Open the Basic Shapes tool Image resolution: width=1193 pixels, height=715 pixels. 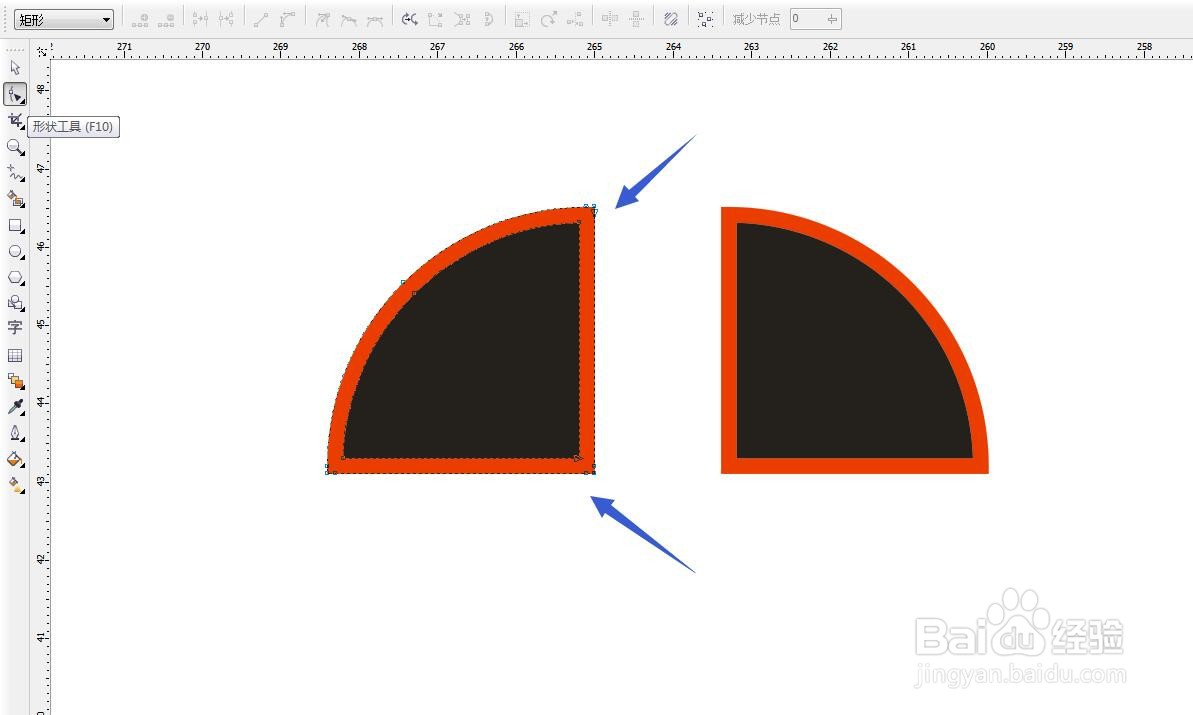point(15,303)
